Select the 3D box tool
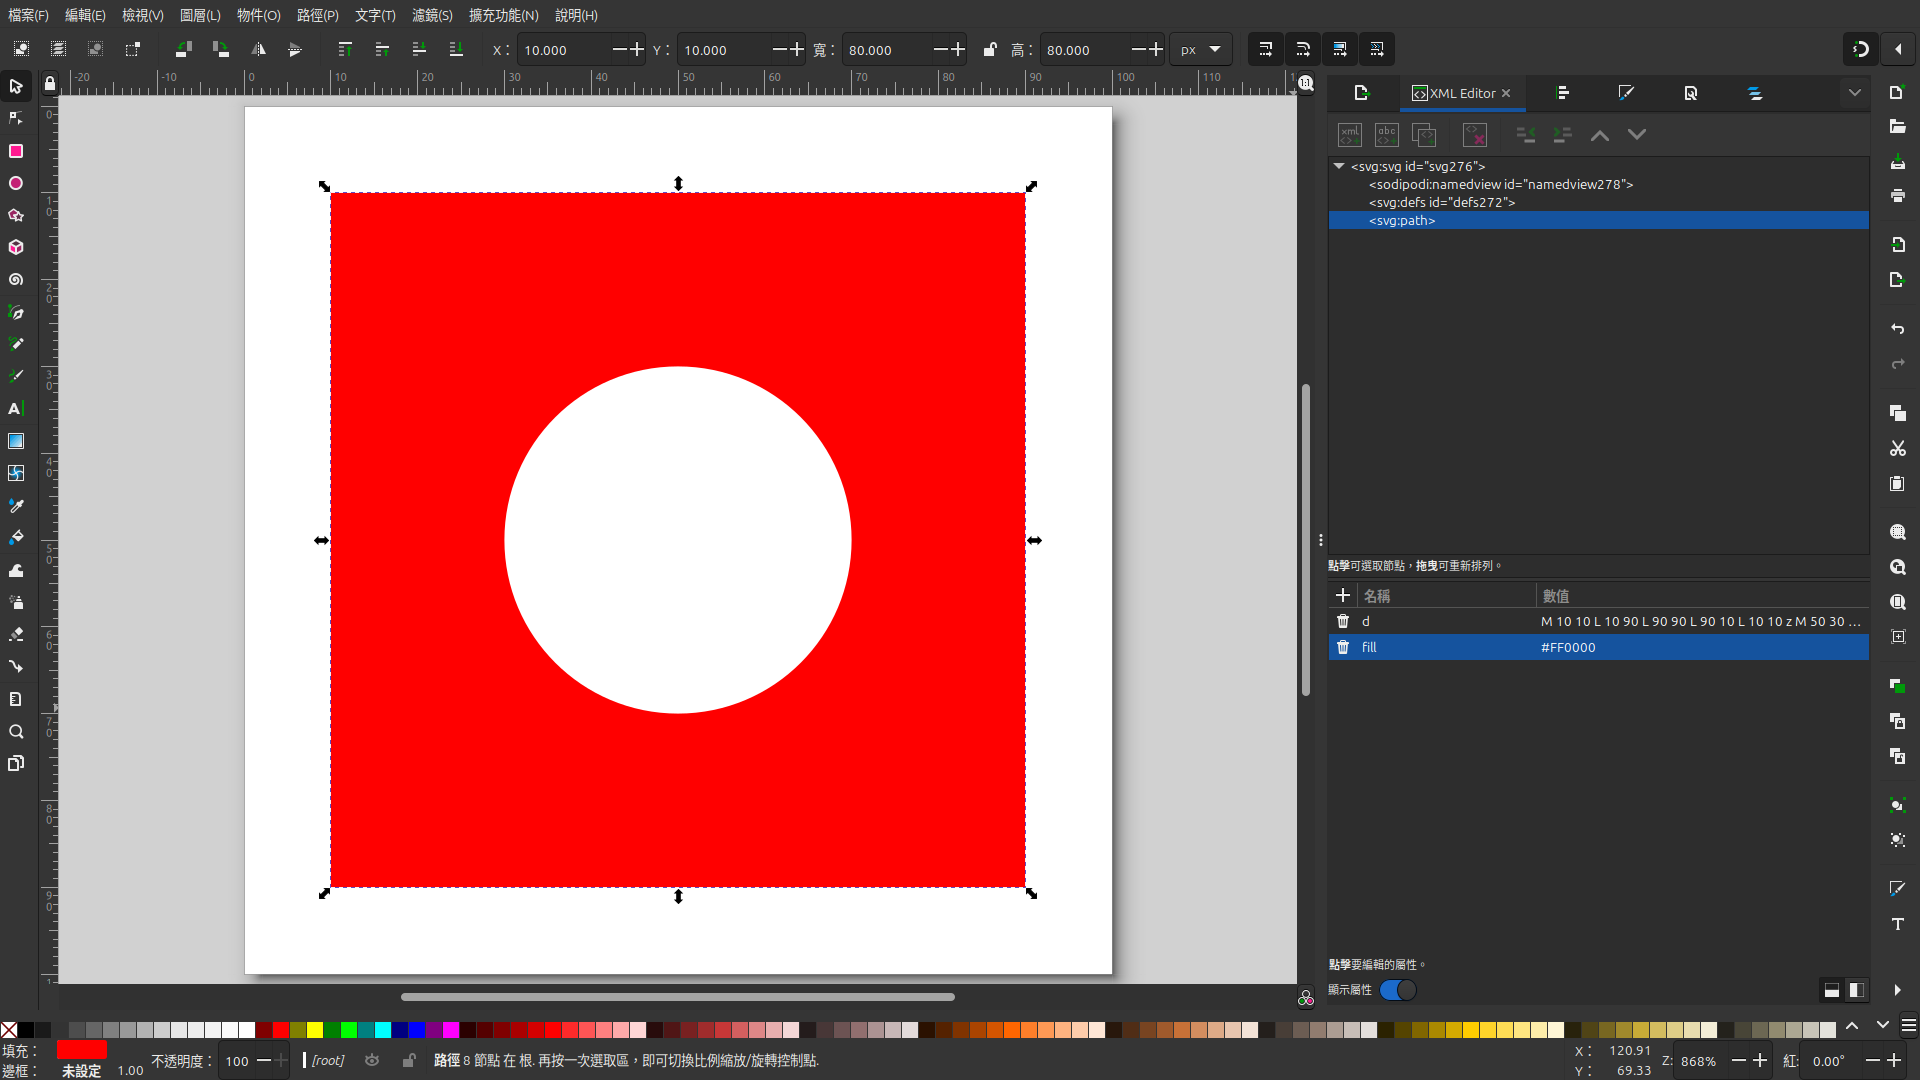 [x=16, y=247]
